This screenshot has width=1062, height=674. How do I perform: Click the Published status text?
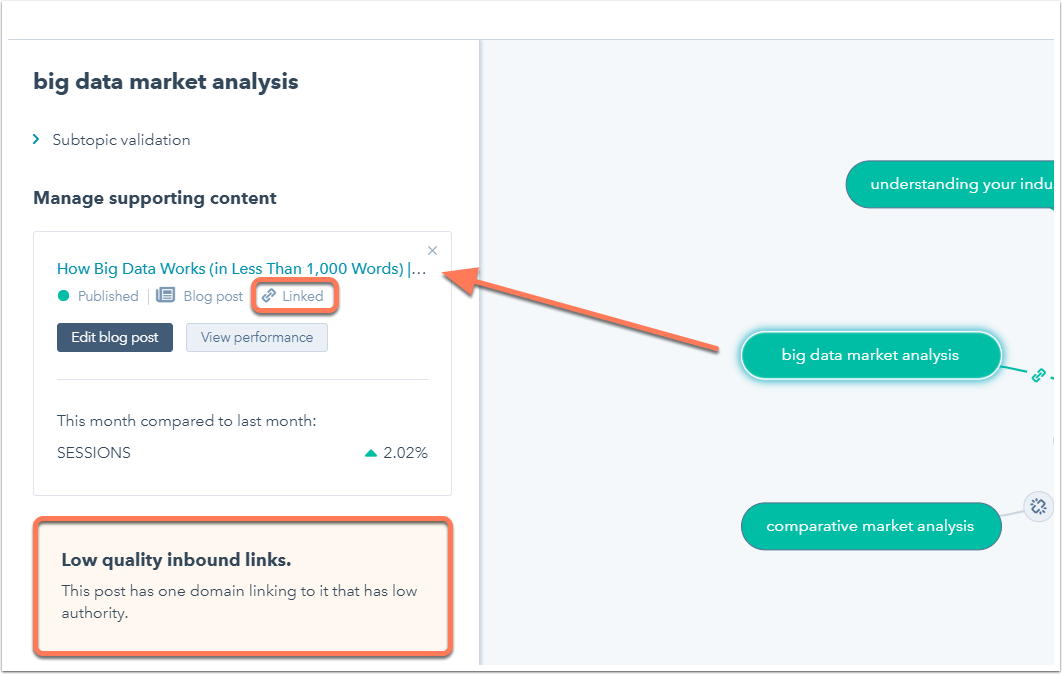click(108, 296)
